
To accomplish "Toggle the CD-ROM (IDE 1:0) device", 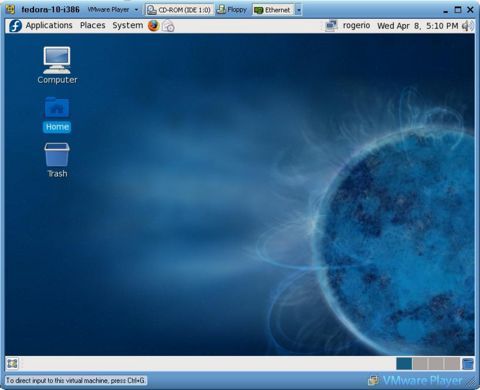I will (179, 10).
